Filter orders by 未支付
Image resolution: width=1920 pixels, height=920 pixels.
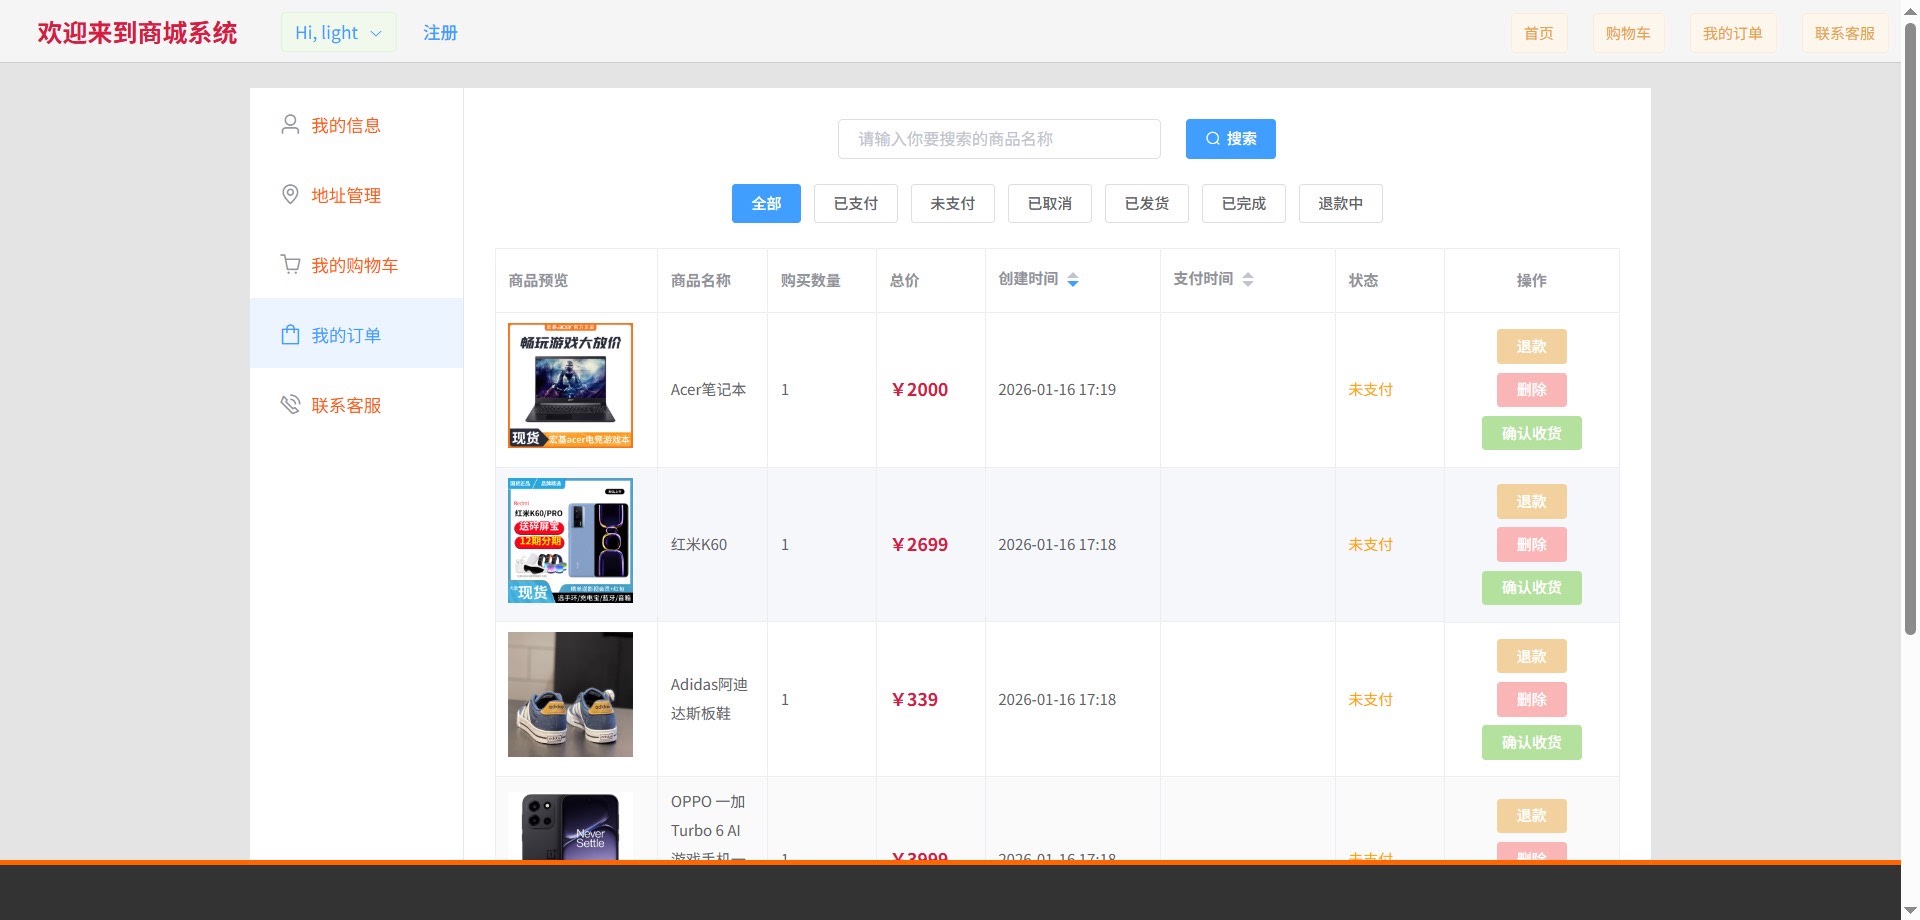coord(953,203)
